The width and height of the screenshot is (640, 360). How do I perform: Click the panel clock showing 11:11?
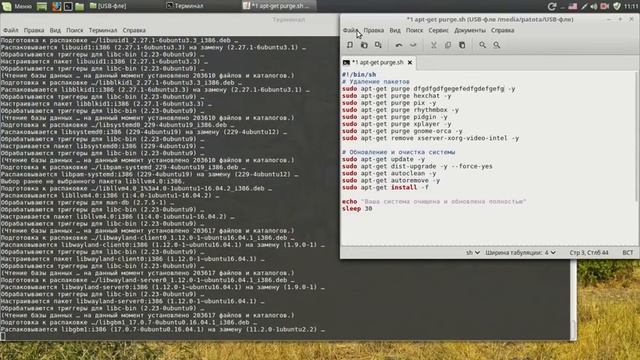click(631, 6)
